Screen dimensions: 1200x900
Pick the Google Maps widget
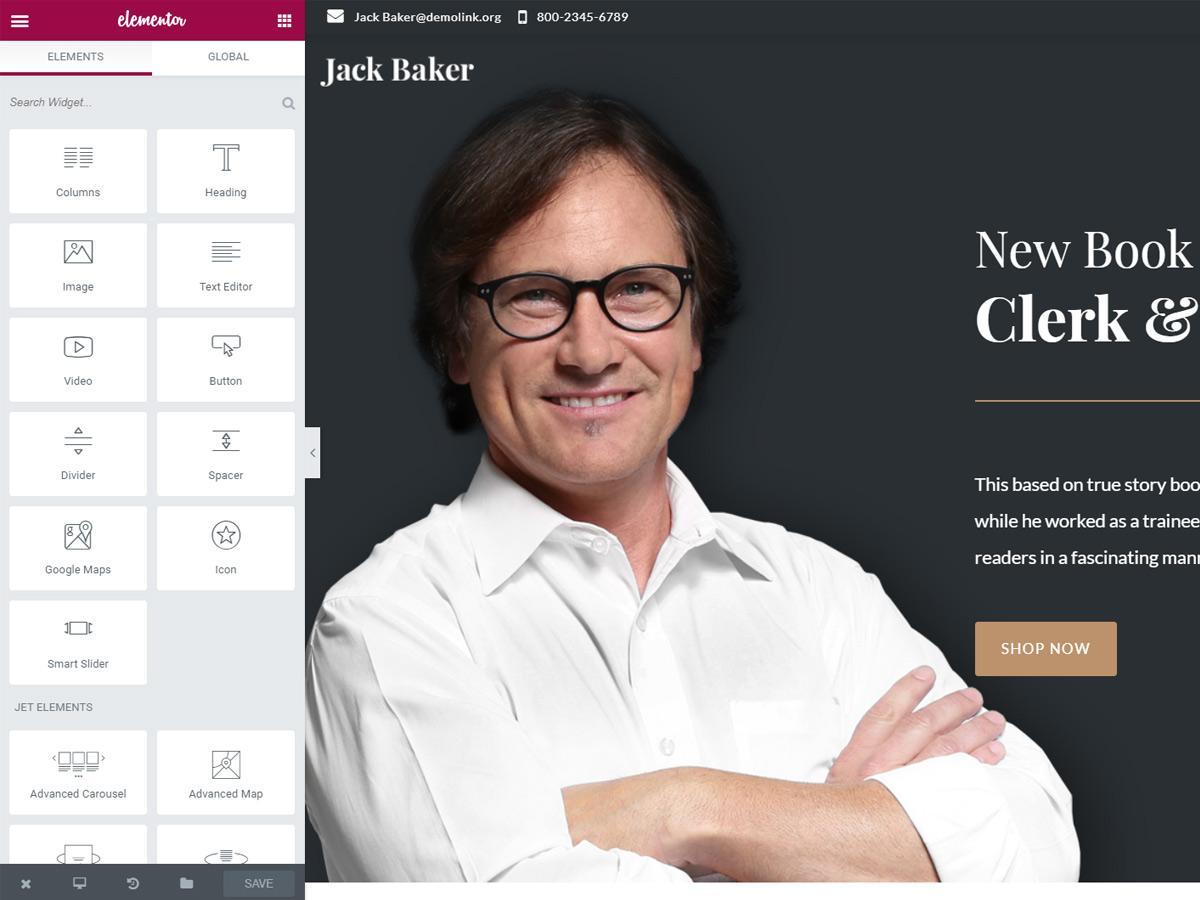click(78, 548)
